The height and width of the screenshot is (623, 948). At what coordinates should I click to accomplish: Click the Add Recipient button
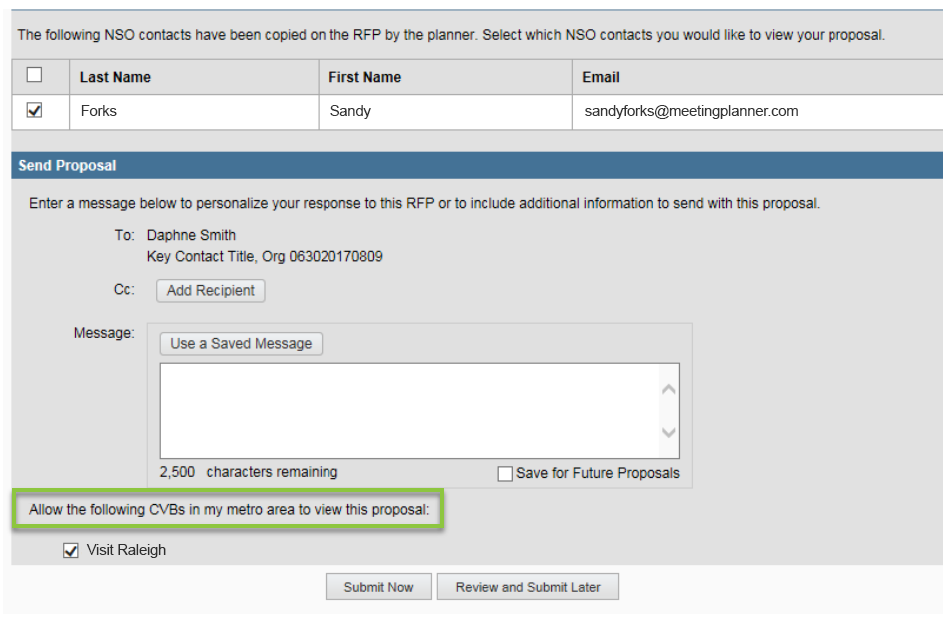click(x=210, y=291)
